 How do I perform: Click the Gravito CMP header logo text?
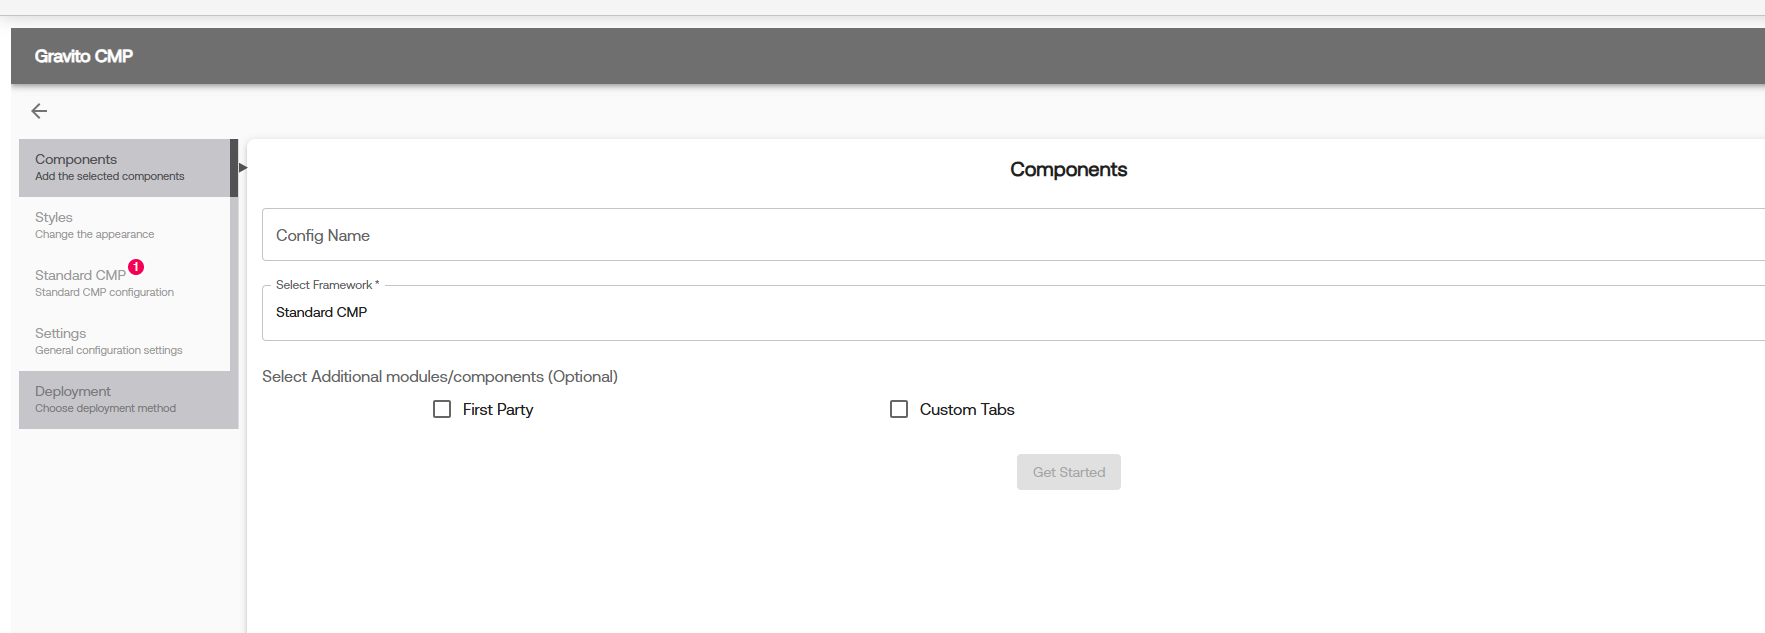coord(84,56)
